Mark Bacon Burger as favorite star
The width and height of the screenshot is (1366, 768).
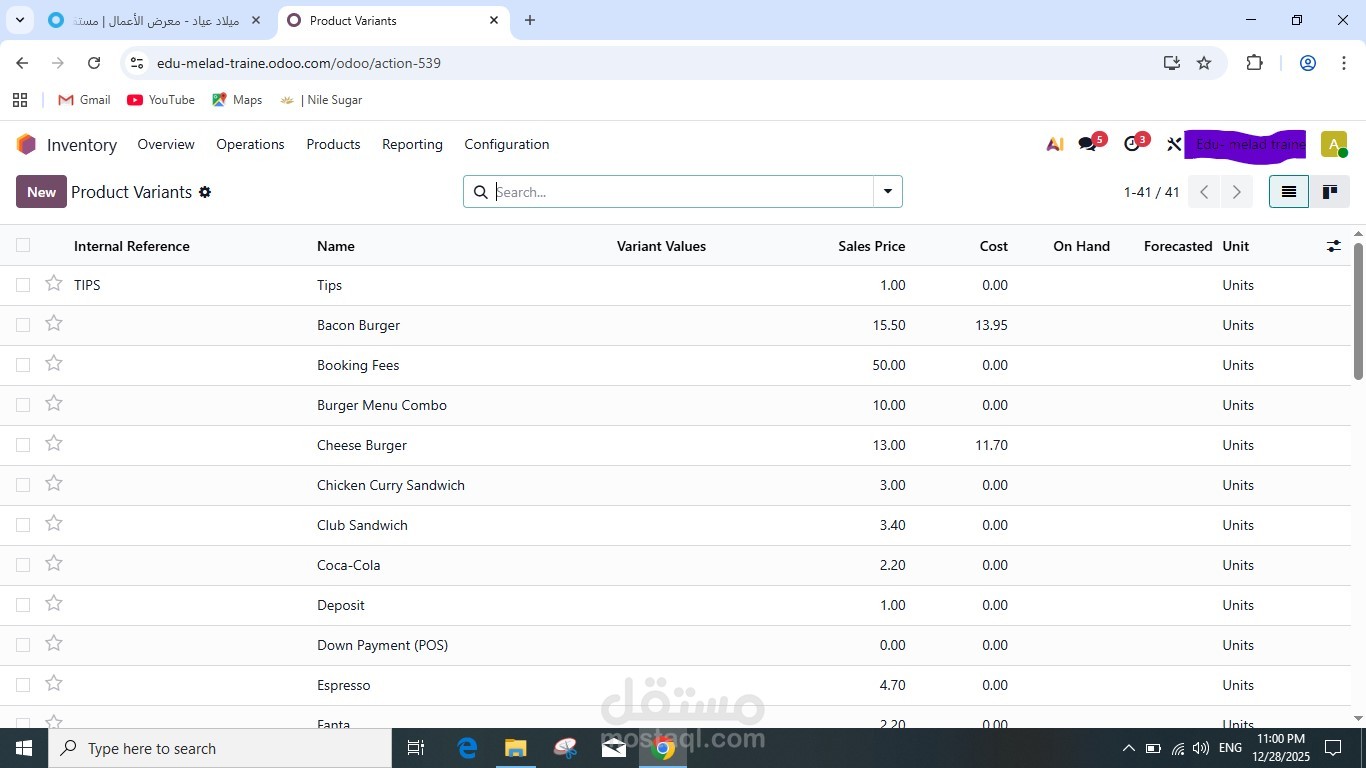coord(54,324)
